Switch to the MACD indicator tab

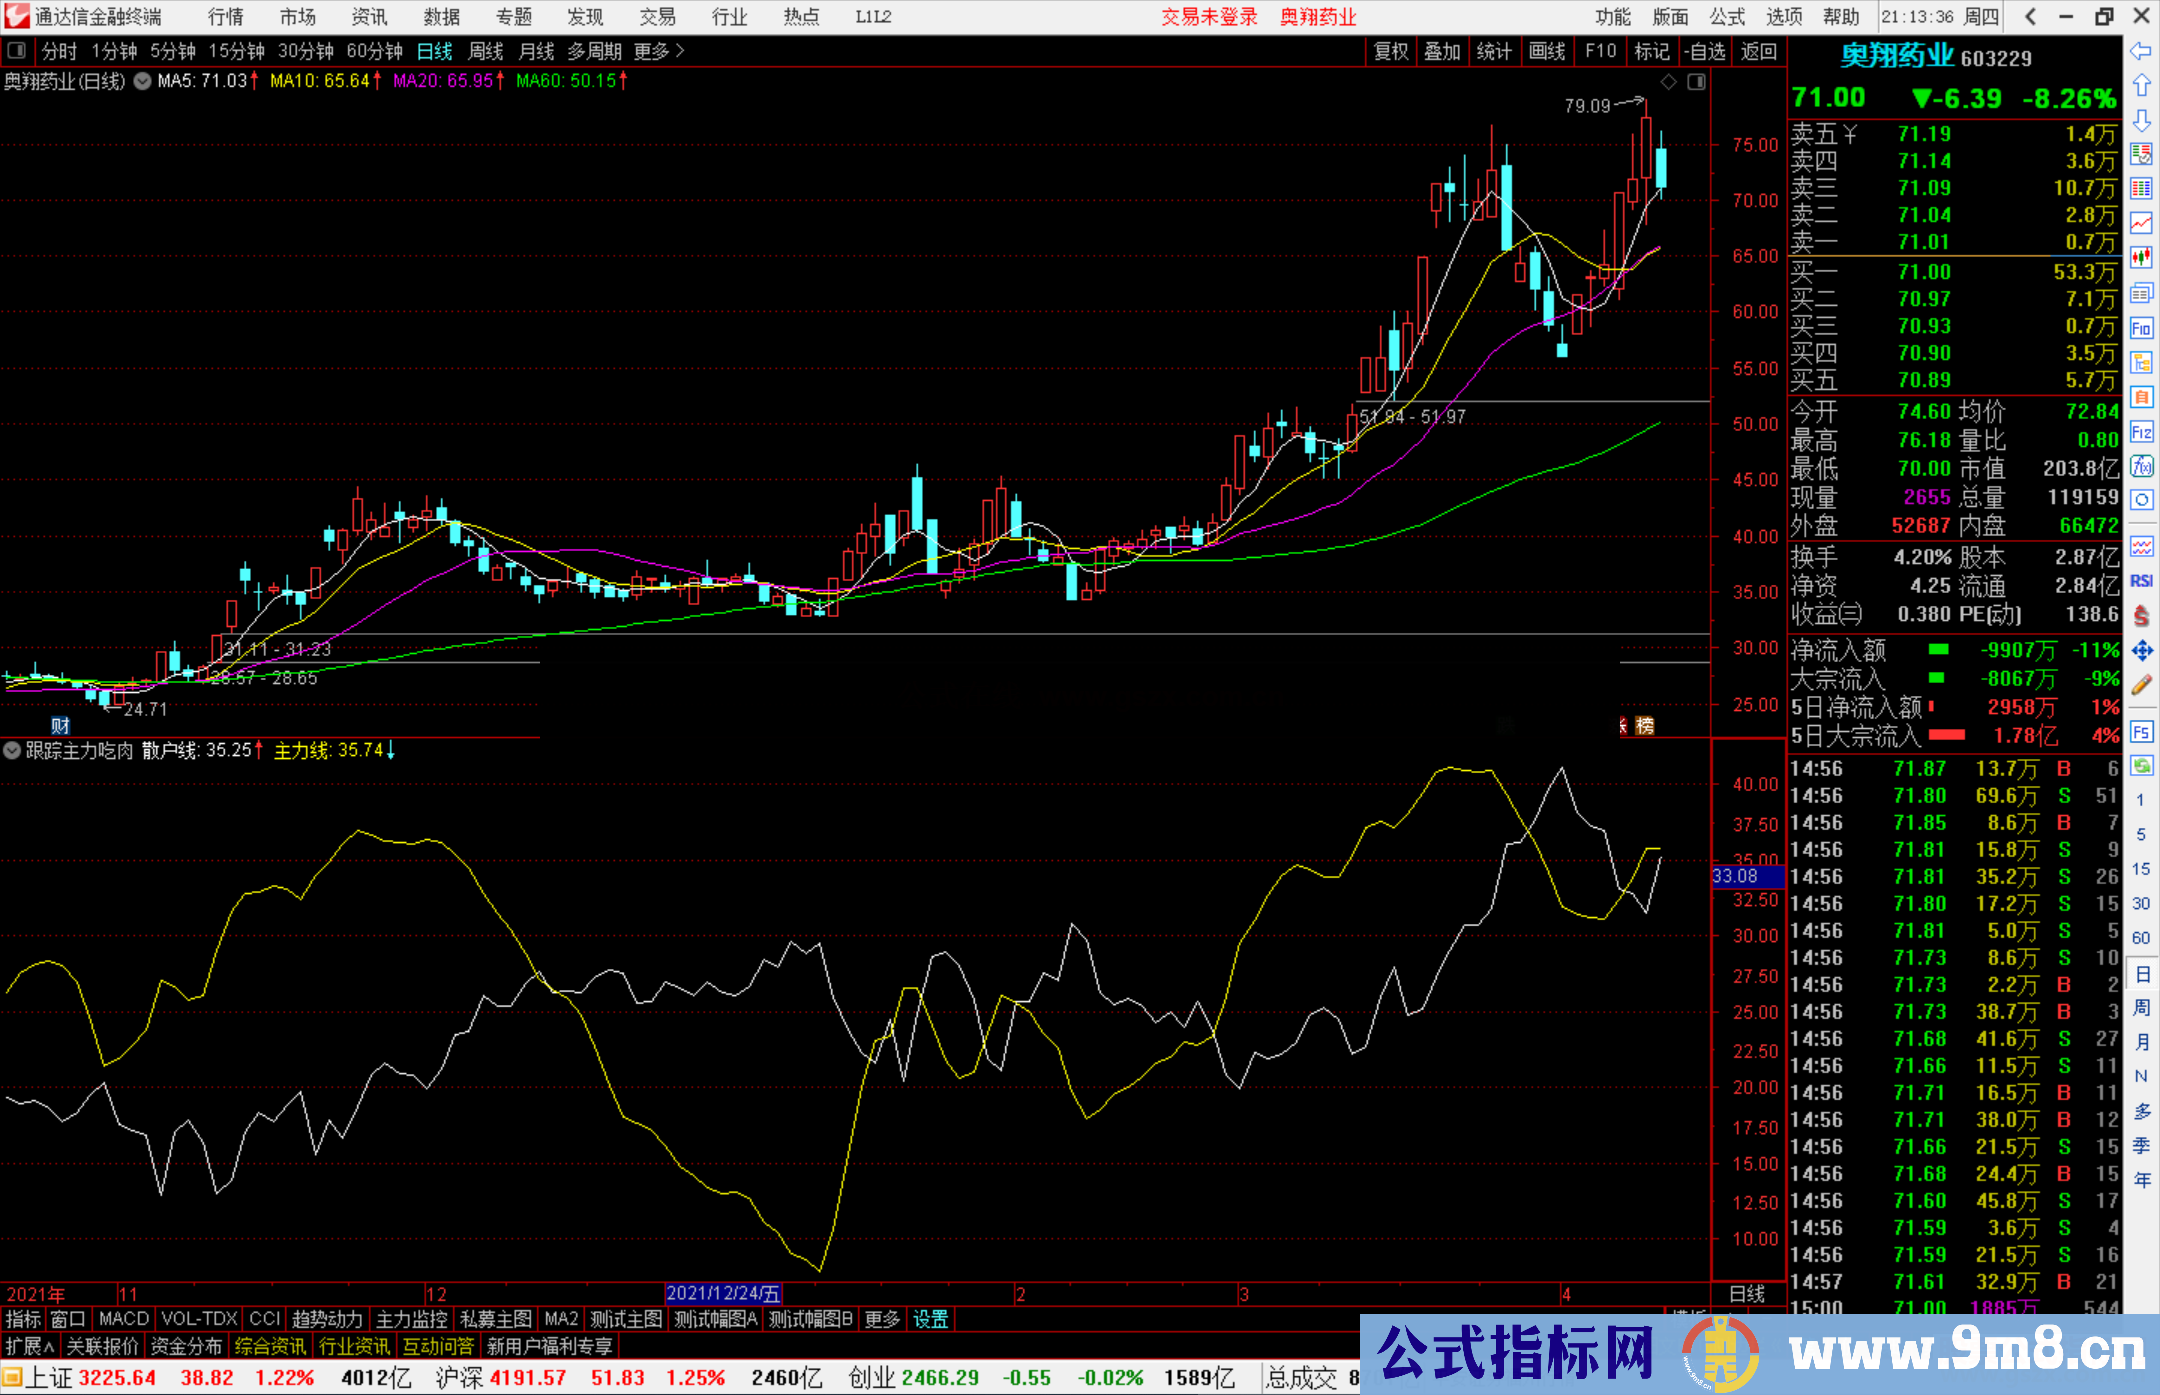(x=124, y=1320)
